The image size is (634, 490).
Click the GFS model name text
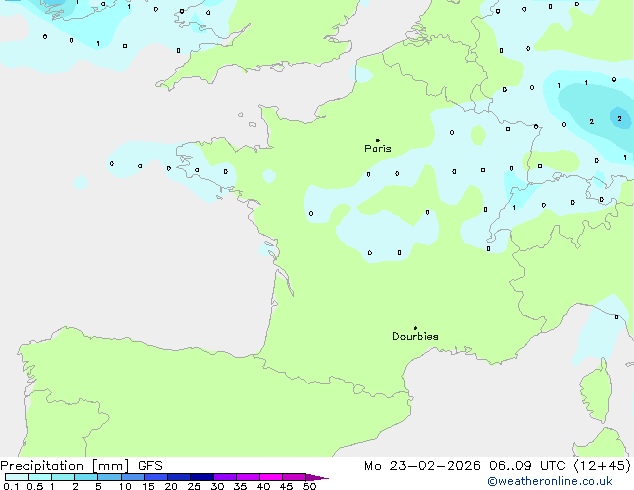[x=150, y=466]
